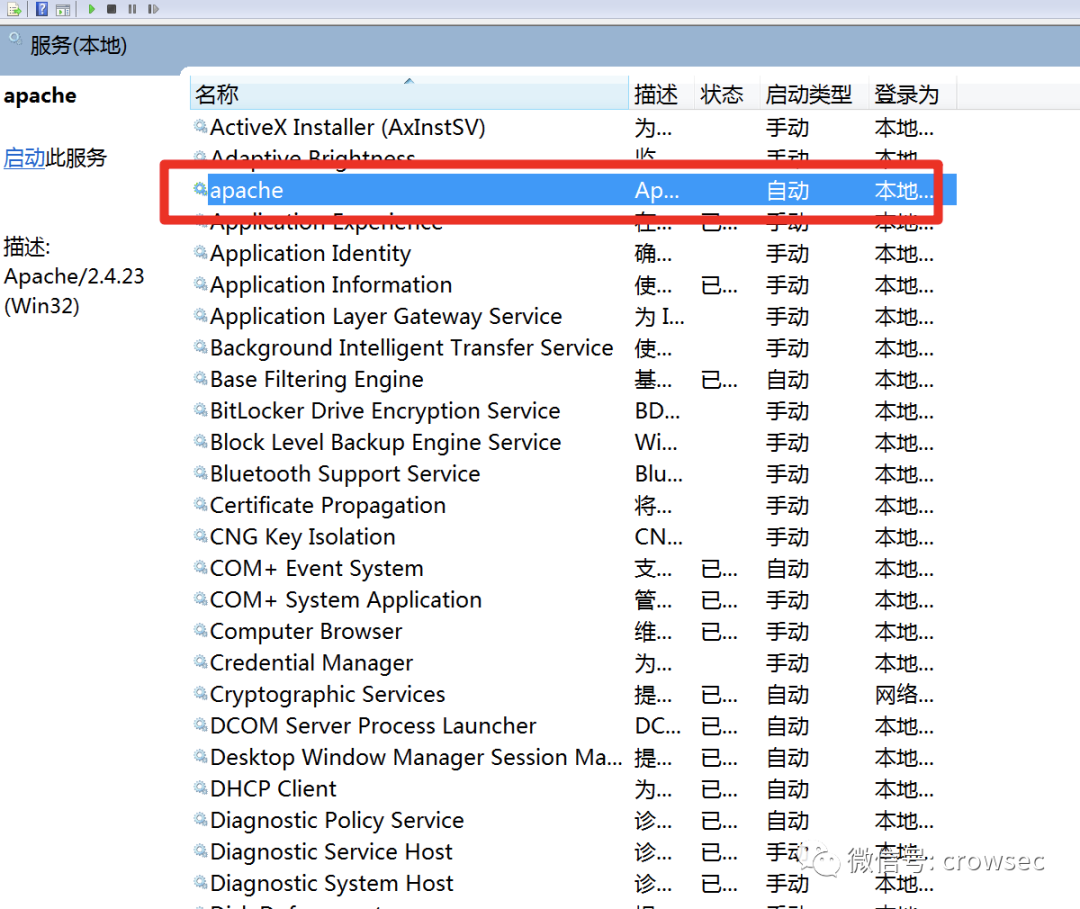Screen dimensions: 1080x909
Task: Click gear icon of Computer Browser
Action: pyautogui.click(x=200, y=630)
